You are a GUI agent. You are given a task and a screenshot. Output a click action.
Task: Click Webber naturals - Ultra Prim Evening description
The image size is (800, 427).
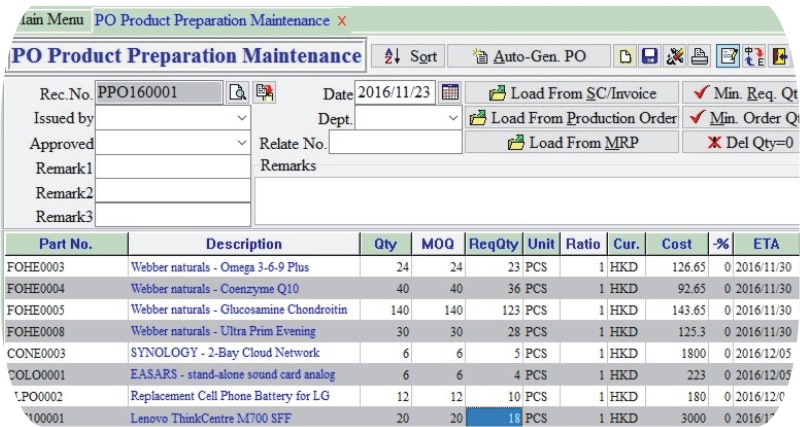(x=223, y=331)
